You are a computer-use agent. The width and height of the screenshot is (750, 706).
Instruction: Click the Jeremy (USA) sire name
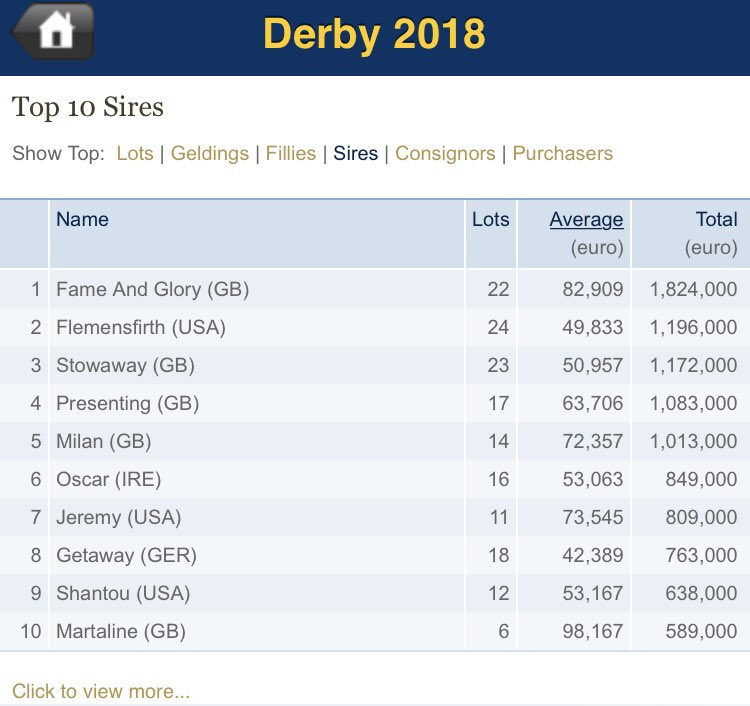(119, 518)
